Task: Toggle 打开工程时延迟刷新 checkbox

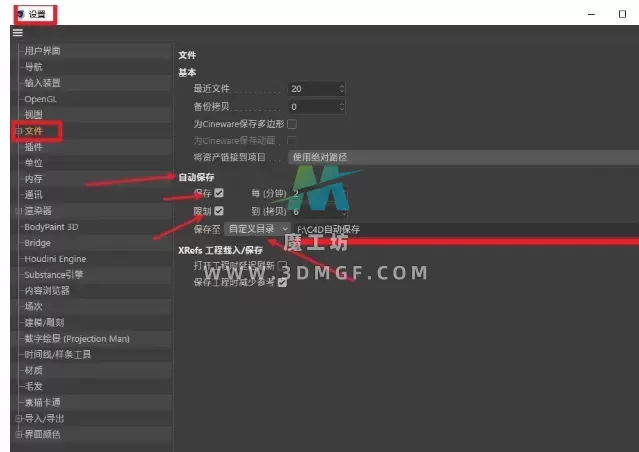Action: coord(282,265)
